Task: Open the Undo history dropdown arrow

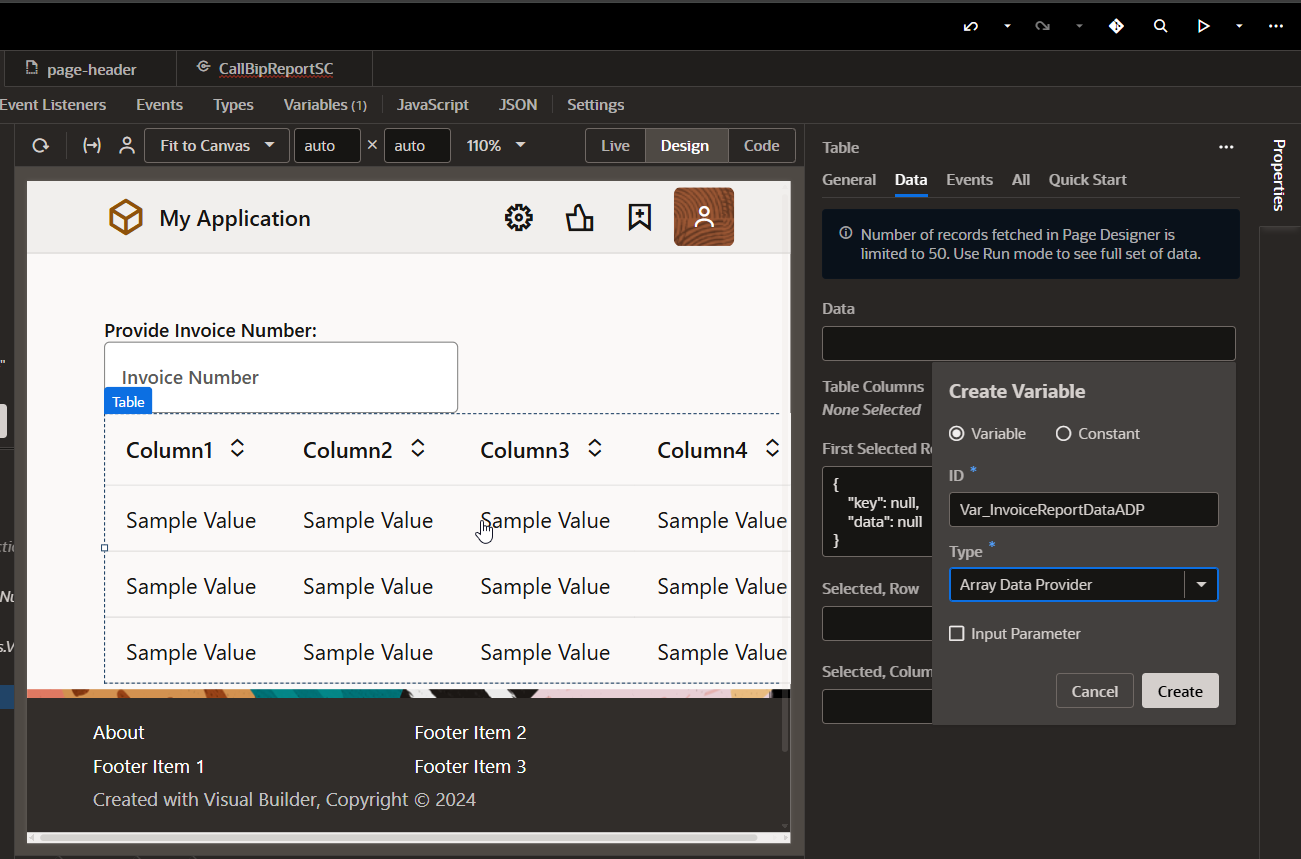Action: (x=1007, y=26)
